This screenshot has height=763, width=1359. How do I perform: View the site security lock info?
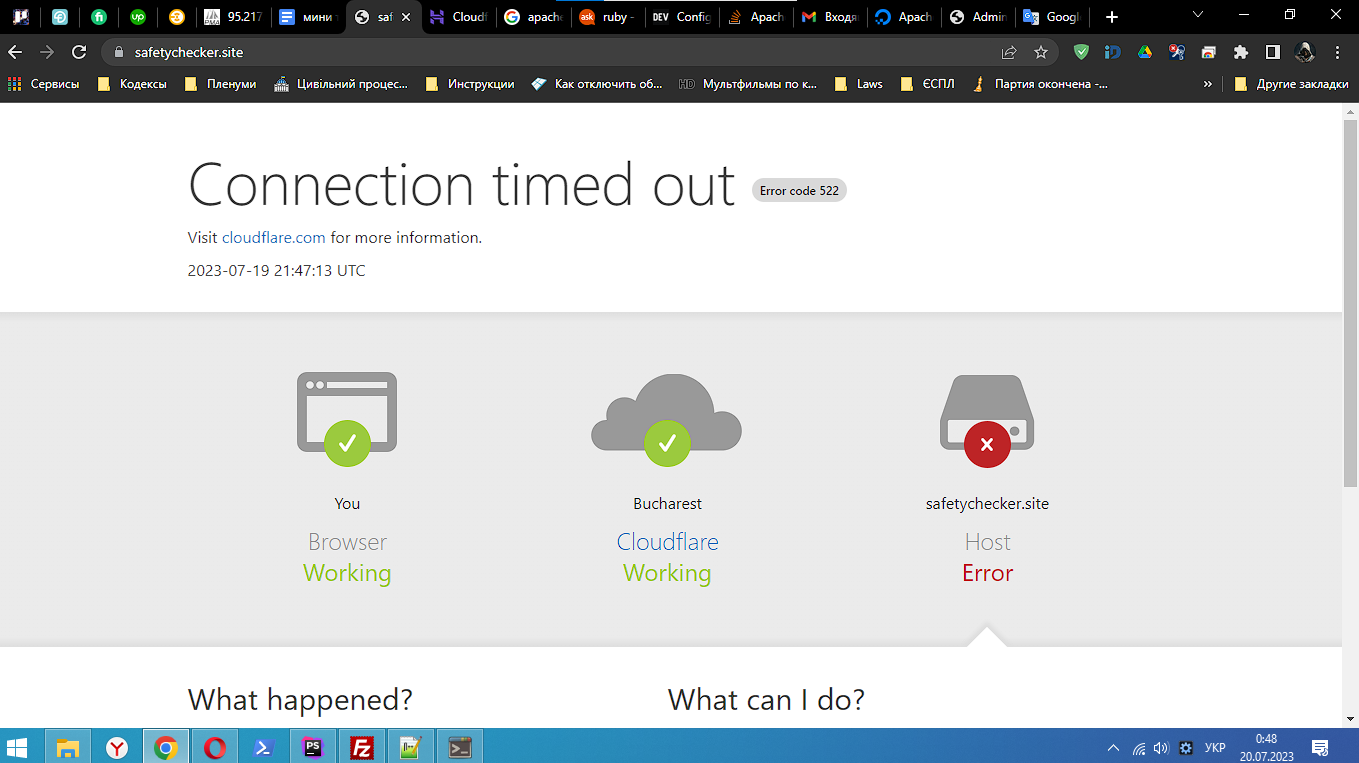[x=118, y=52]
